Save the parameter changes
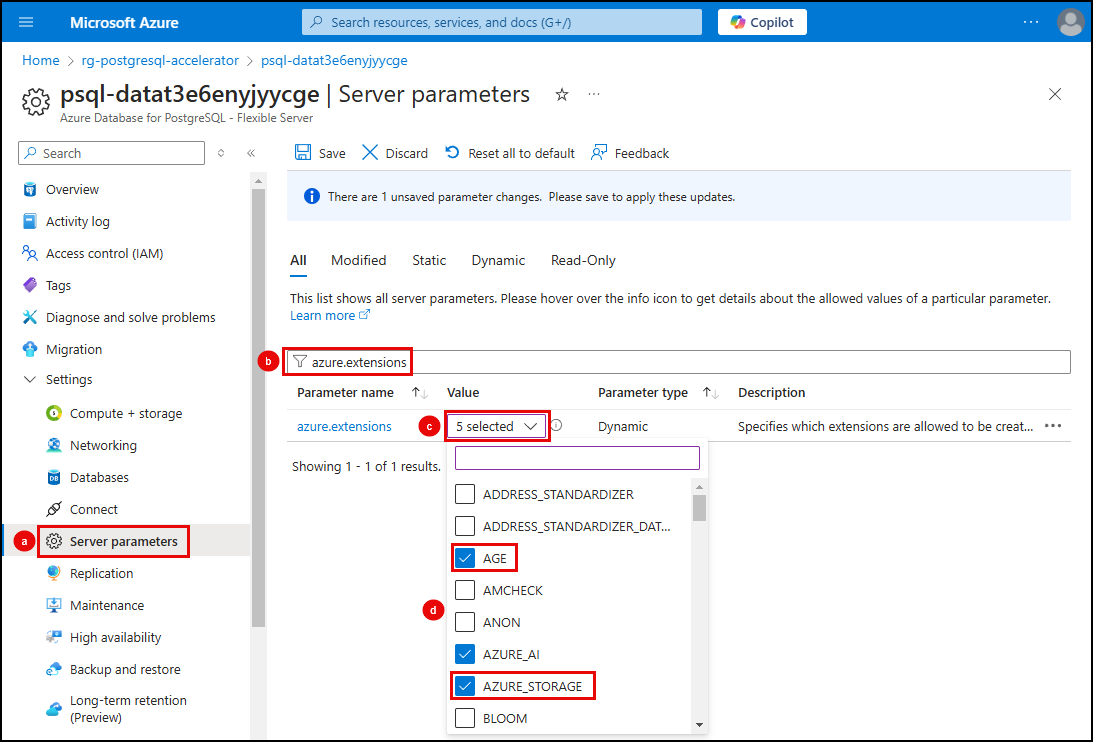Image resolution: width=1093 pixels, height=742 pixels. click(x=320, y=153)
